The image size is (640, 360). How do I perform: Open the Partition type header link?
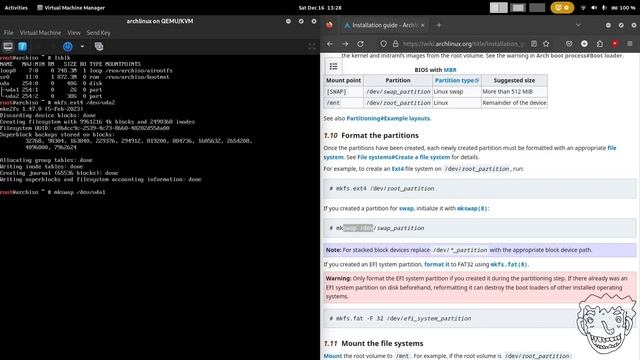pos(457,80)
